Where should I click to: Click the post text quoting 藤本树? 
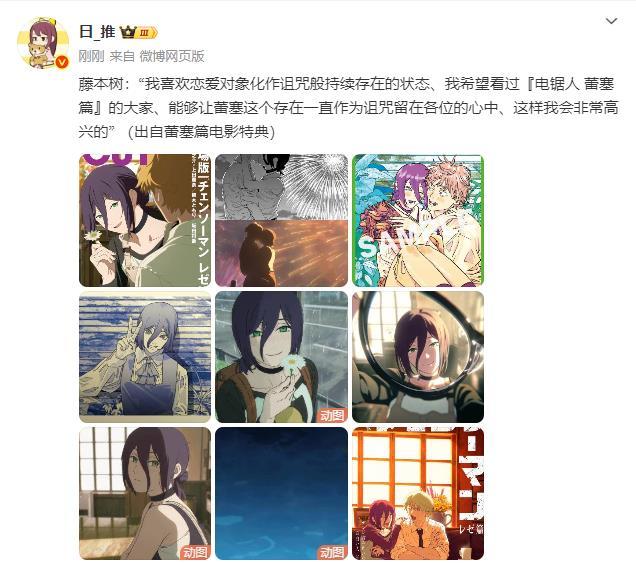(x=348, y=108)
